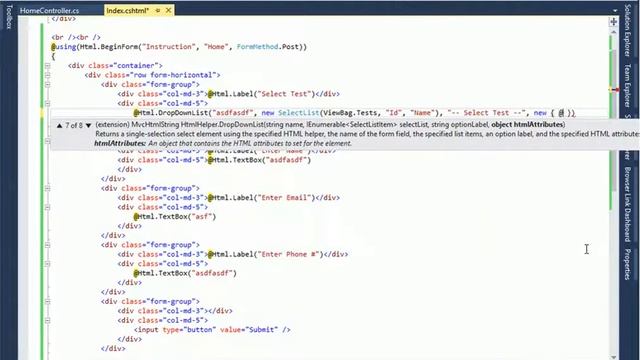Click the editor split-view plus icon
640x360 pixels.
(x=613, y=22)
